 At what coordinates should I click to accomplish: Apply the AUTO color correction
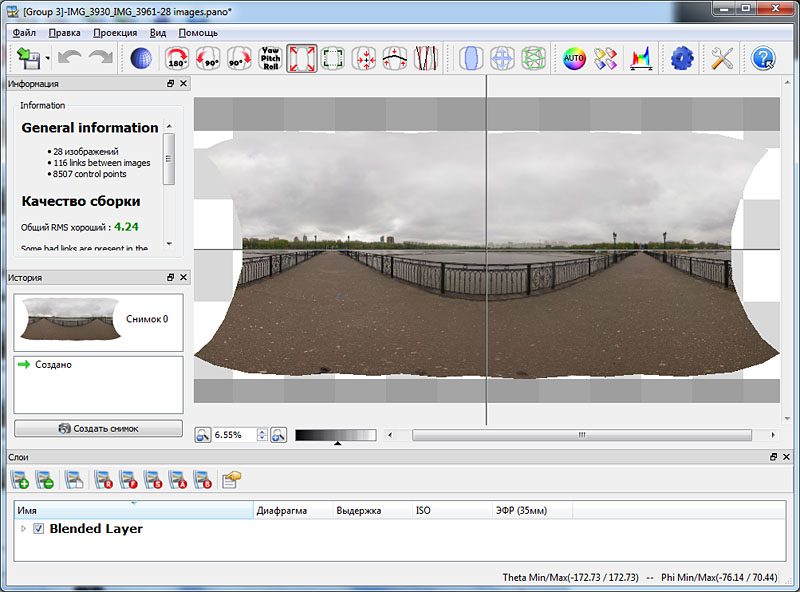tap(574, 58)
